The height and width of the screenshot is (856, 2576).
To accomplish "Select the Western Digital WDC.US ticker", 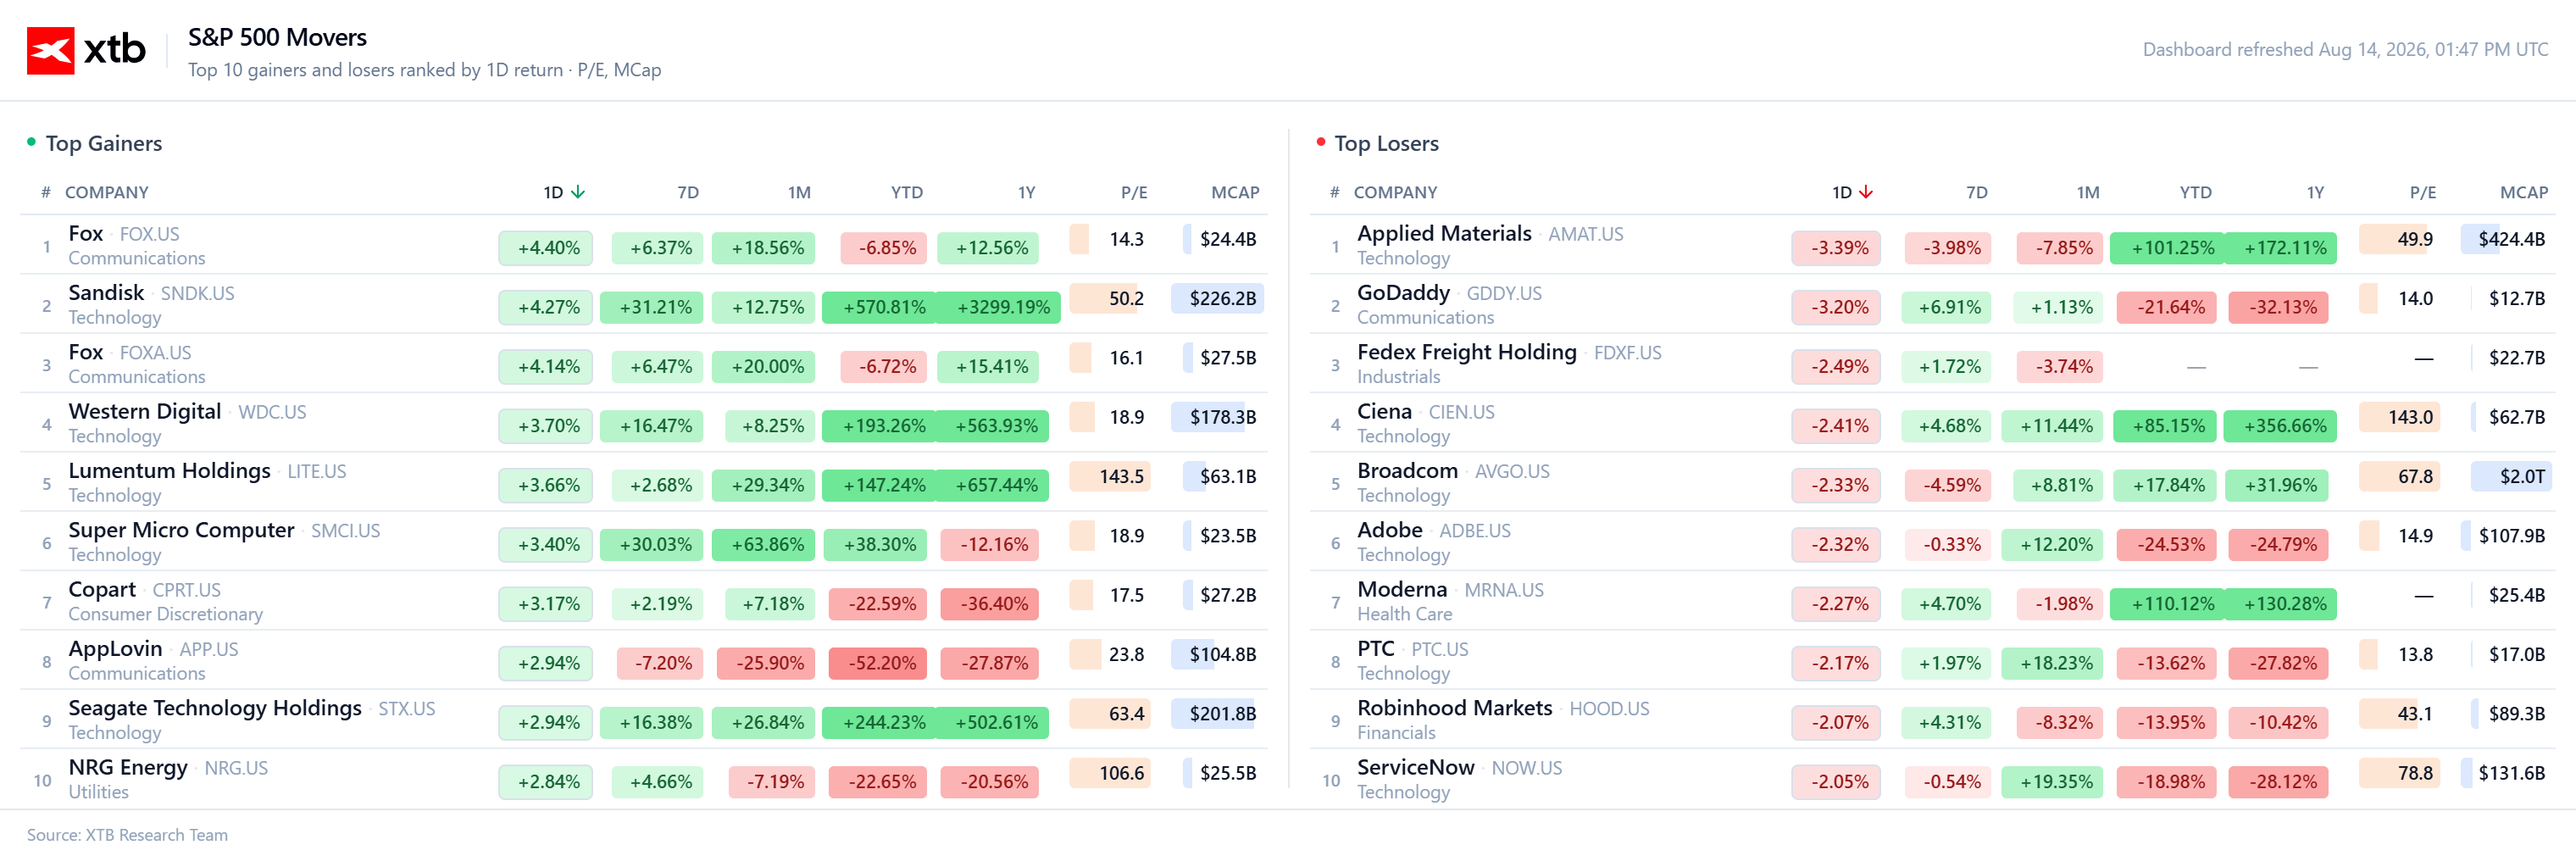I will point(272,412).
